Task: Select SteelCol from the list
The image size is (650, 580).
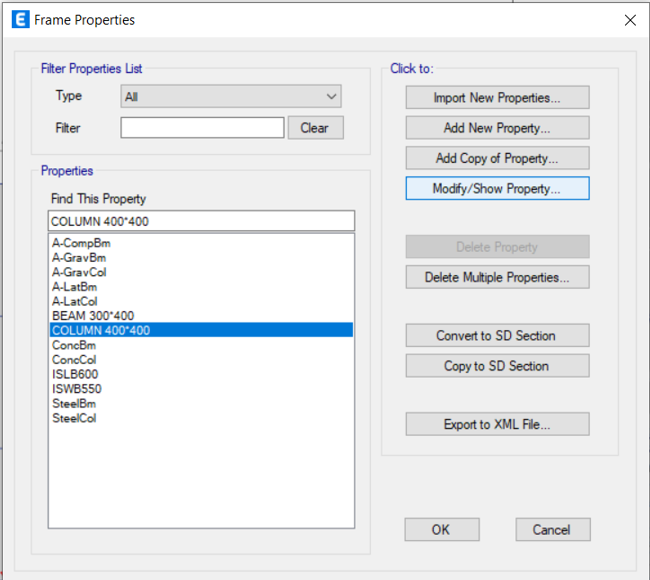Action: 74,418
